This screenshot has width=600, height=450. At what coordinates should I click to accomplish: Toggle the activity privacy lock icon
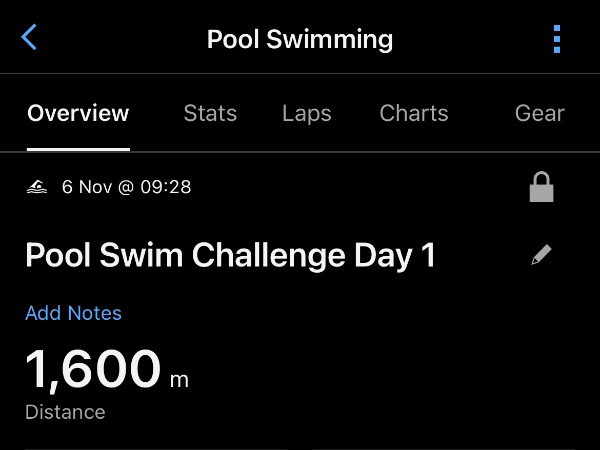click(541, 187)
